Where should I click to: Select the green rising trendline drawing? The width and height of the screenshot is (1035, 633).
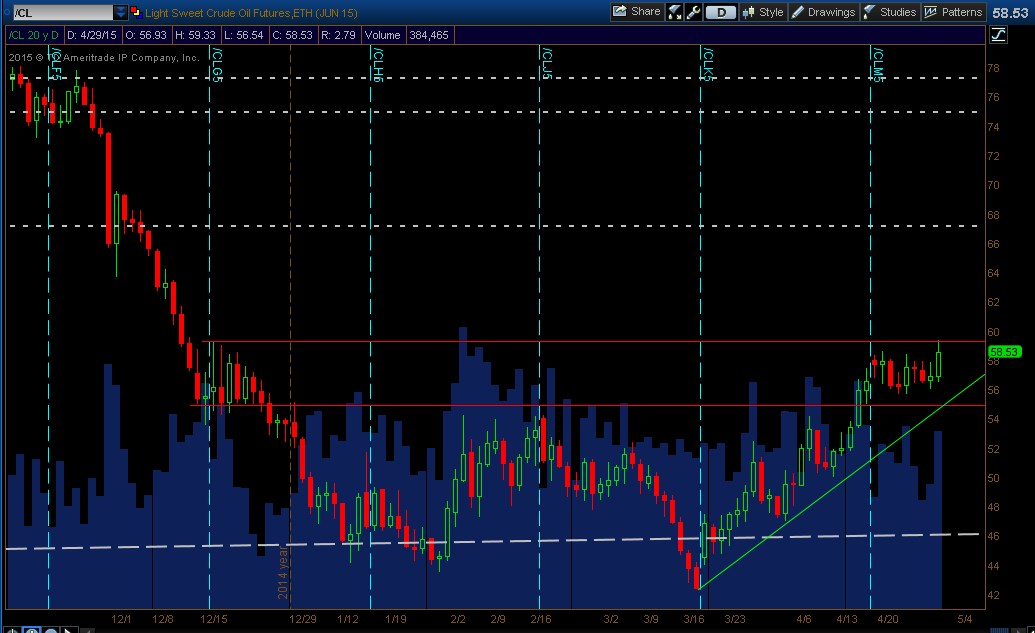point(842,481)
